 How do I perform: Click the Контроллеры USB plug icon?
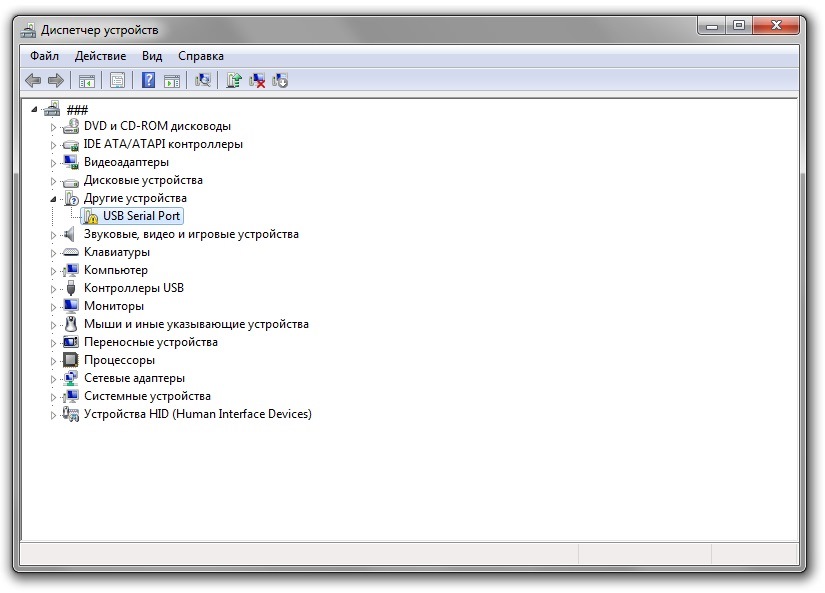coord(71,288)
